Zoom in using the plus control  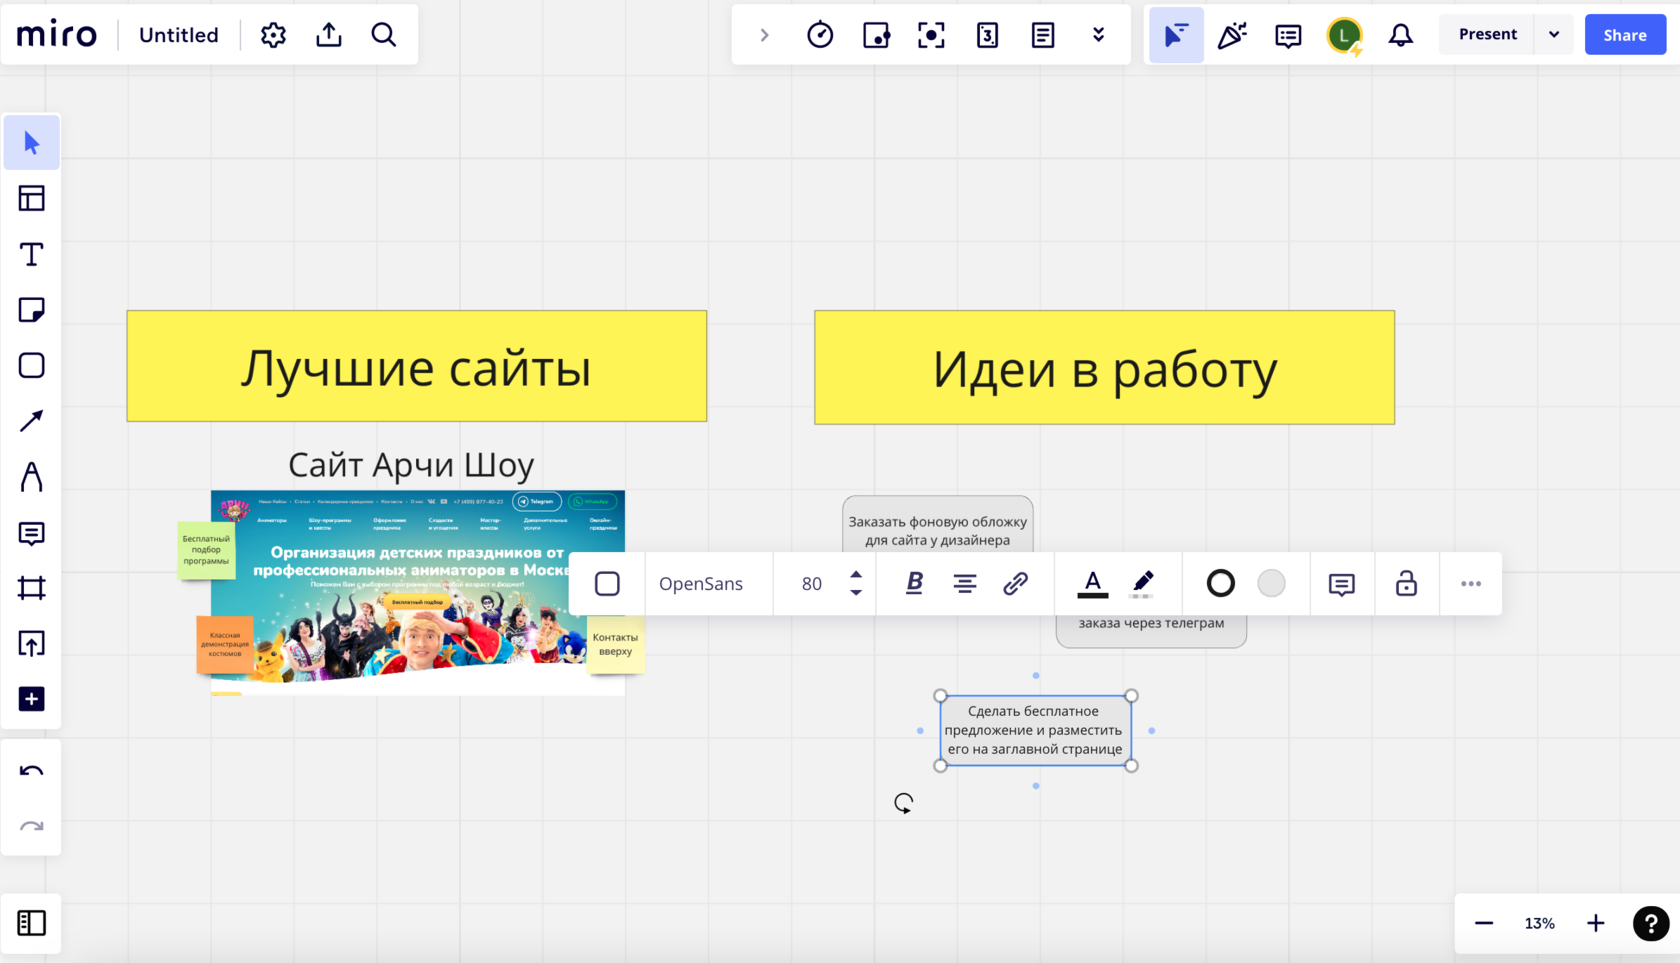click(x=1595, y=923)
